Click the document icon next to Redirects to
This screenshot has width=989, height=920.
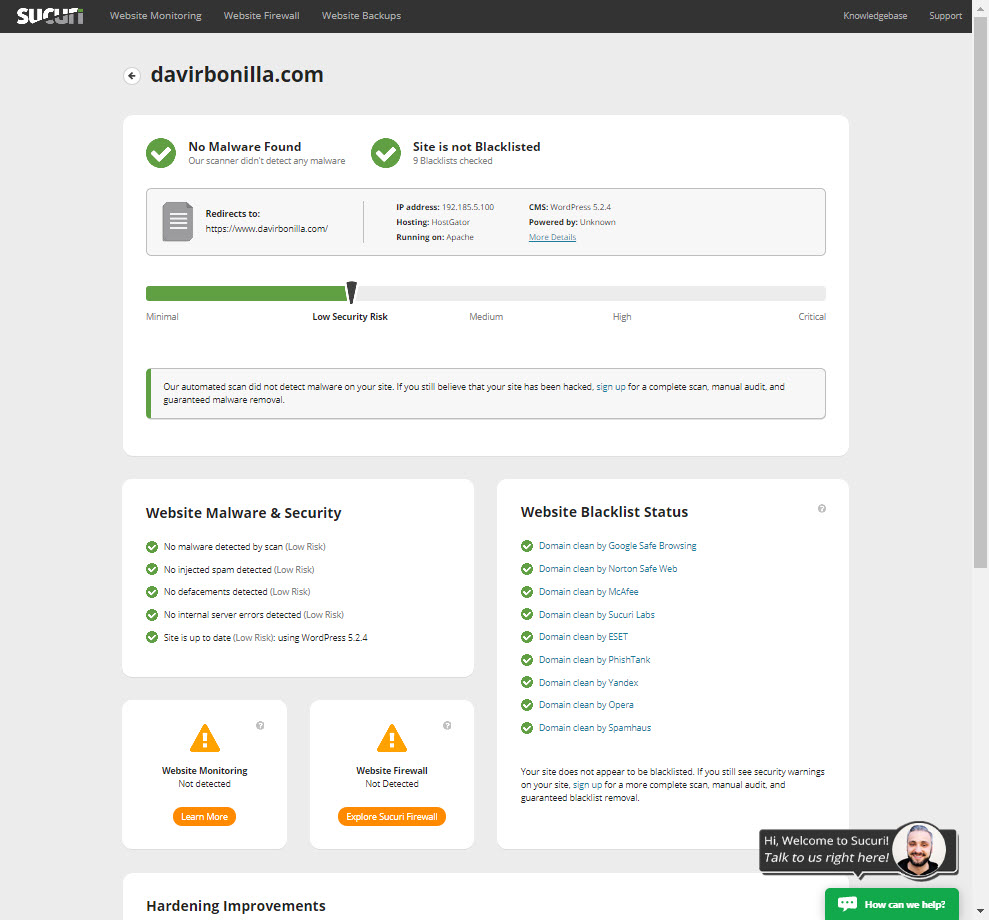tap(177, 221)
